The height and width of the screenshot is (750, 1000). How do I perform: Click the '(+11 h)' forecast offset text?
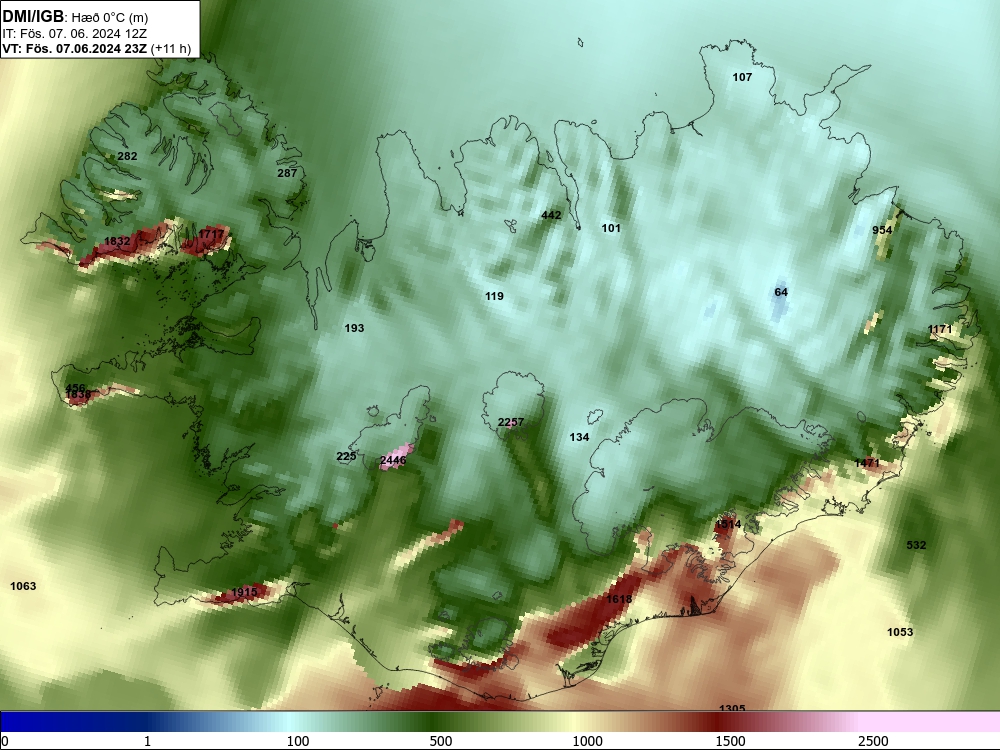[171, 48]
